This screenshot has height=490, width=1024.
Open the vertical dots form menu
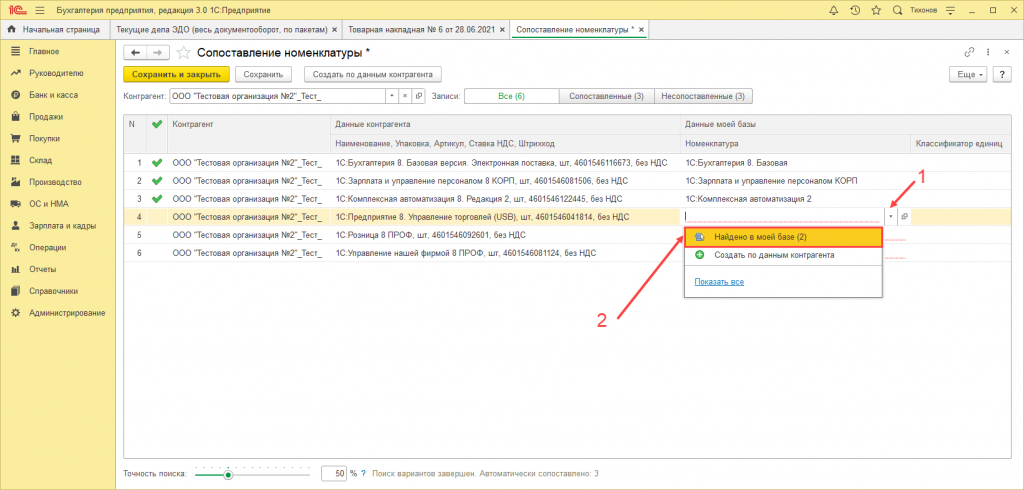[987, 52]
